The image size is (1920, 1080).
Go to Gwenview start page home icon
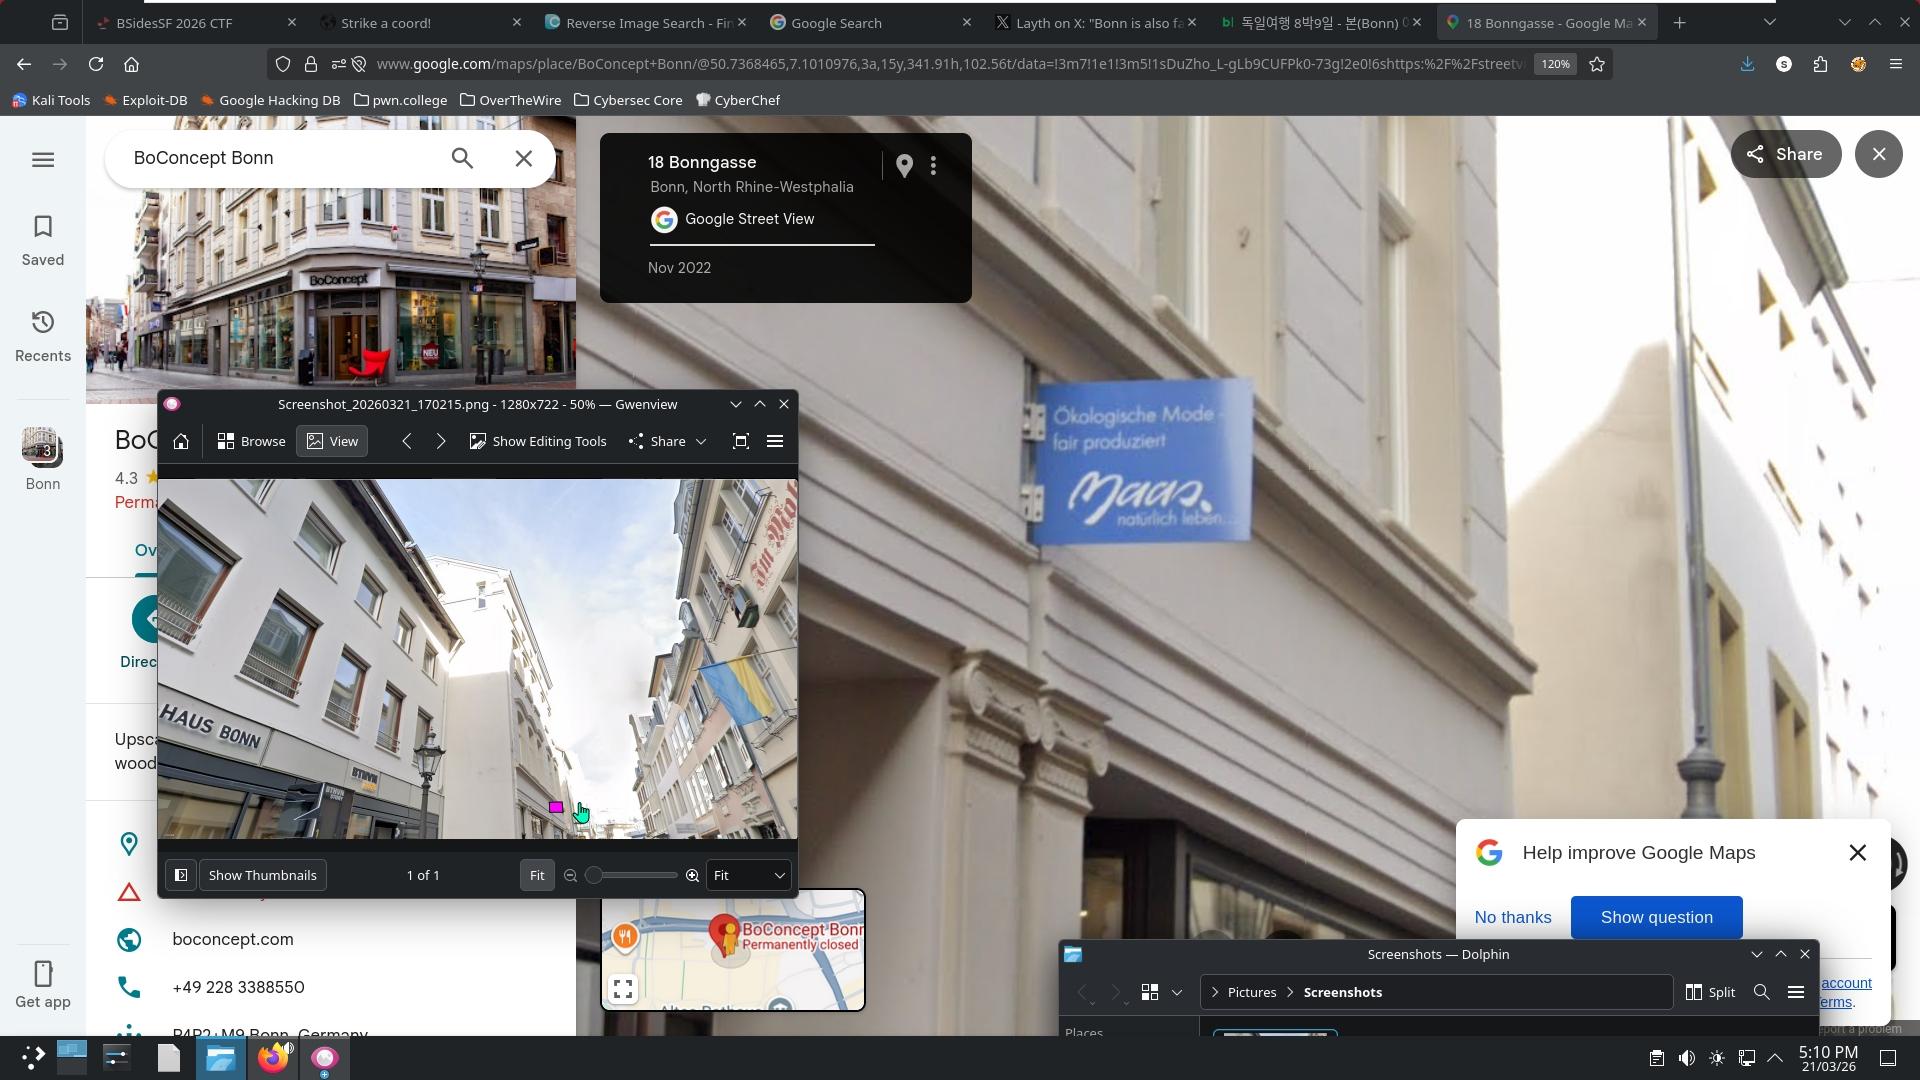click(x=181, y=441)
